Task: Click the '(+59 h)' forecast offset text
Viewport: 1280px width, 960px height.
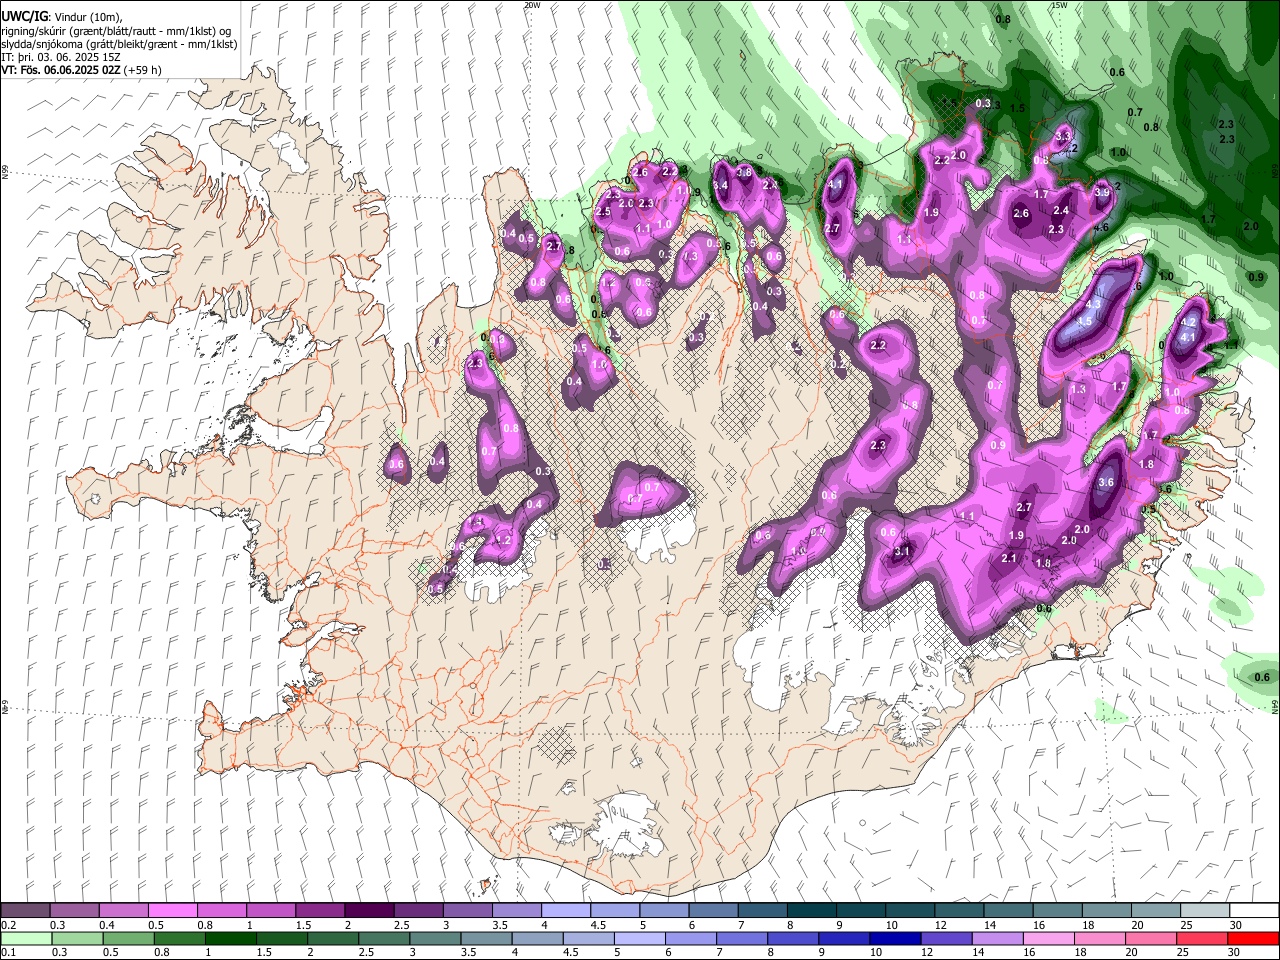Action: click(142, 70)
